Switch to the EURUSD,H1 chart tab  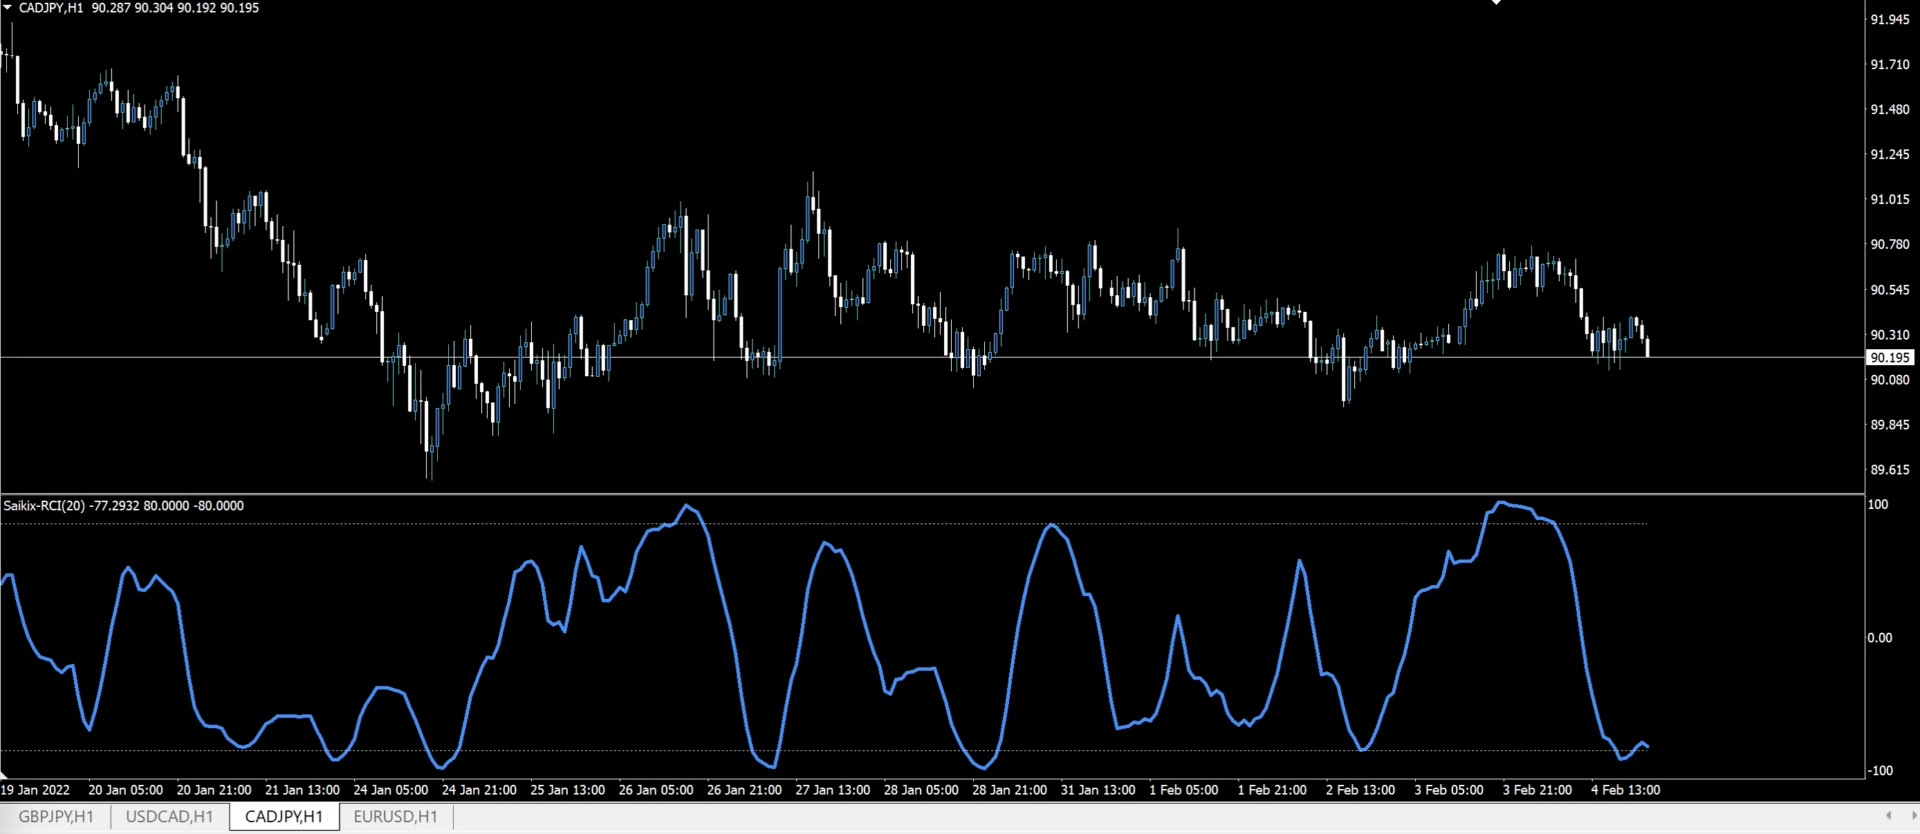coord(395,817)
